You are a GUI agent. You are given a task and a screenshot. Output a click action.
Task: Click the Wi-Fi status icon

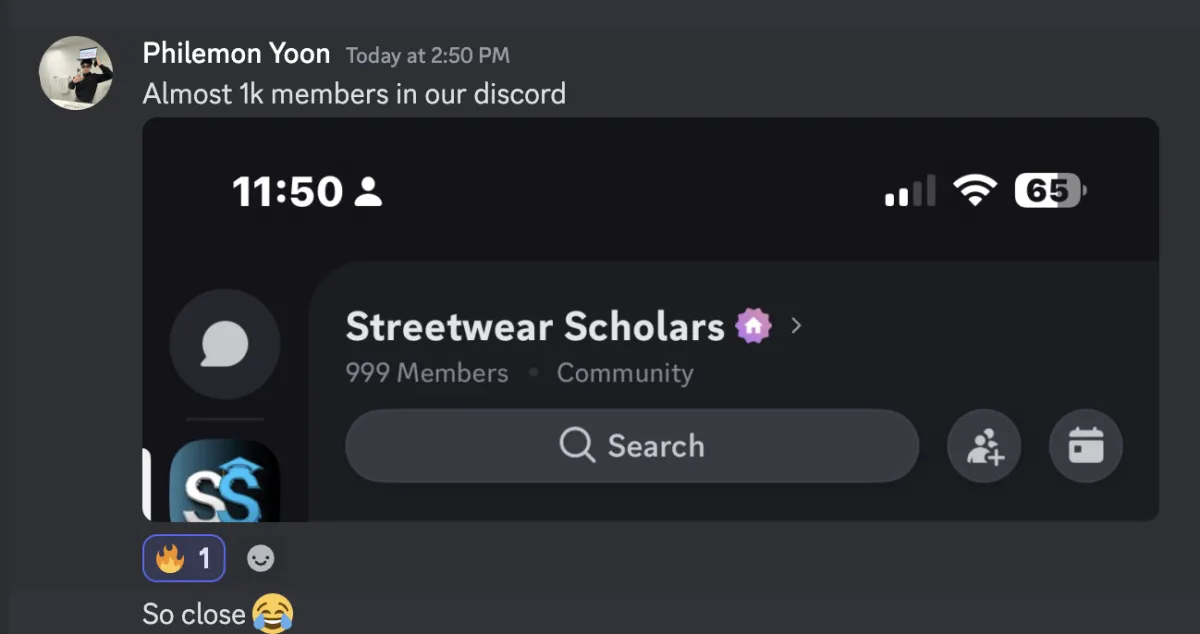point(975,189)
